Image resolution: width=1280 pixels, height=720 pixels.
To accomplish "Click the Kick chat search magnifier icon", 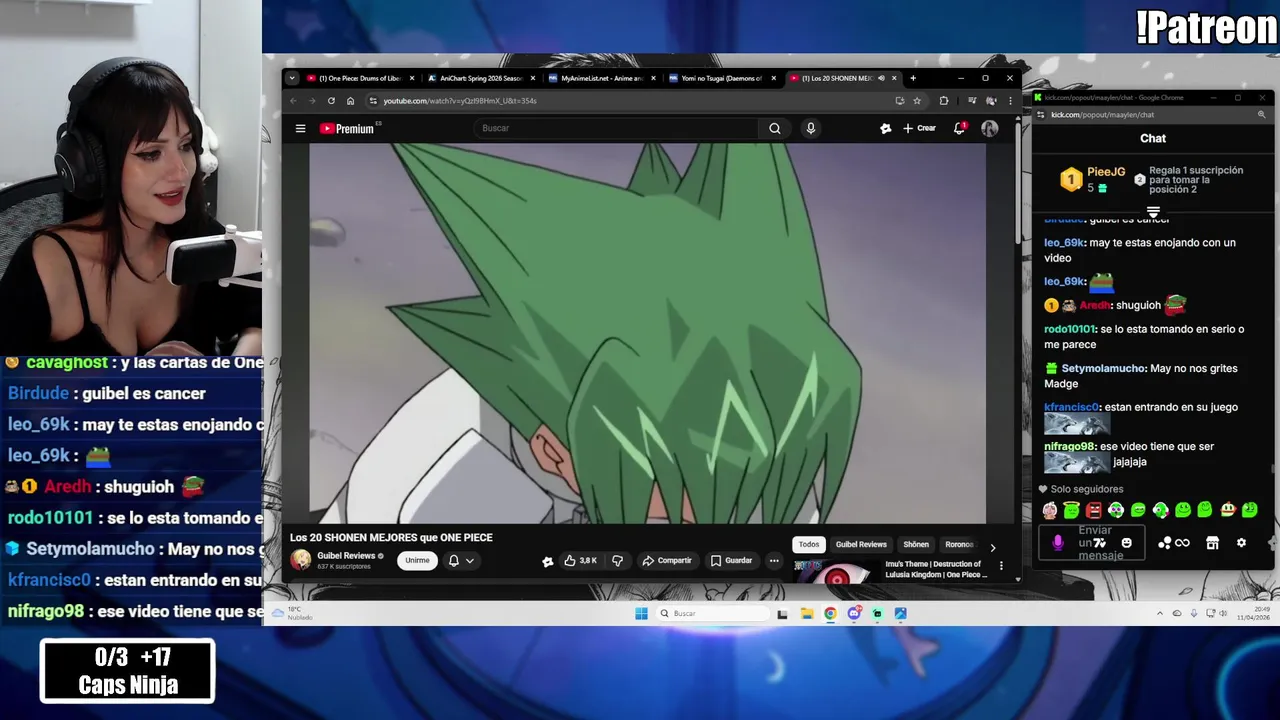I will tap(1261, 115).
